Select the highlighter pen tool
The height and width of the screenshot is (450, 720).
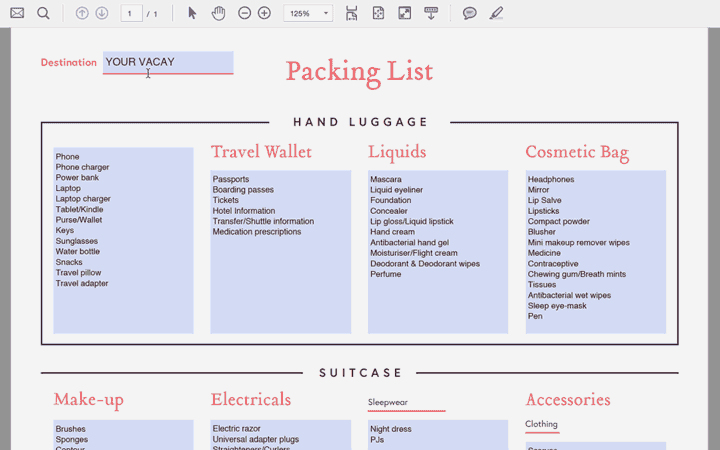(x=496, y=13)
